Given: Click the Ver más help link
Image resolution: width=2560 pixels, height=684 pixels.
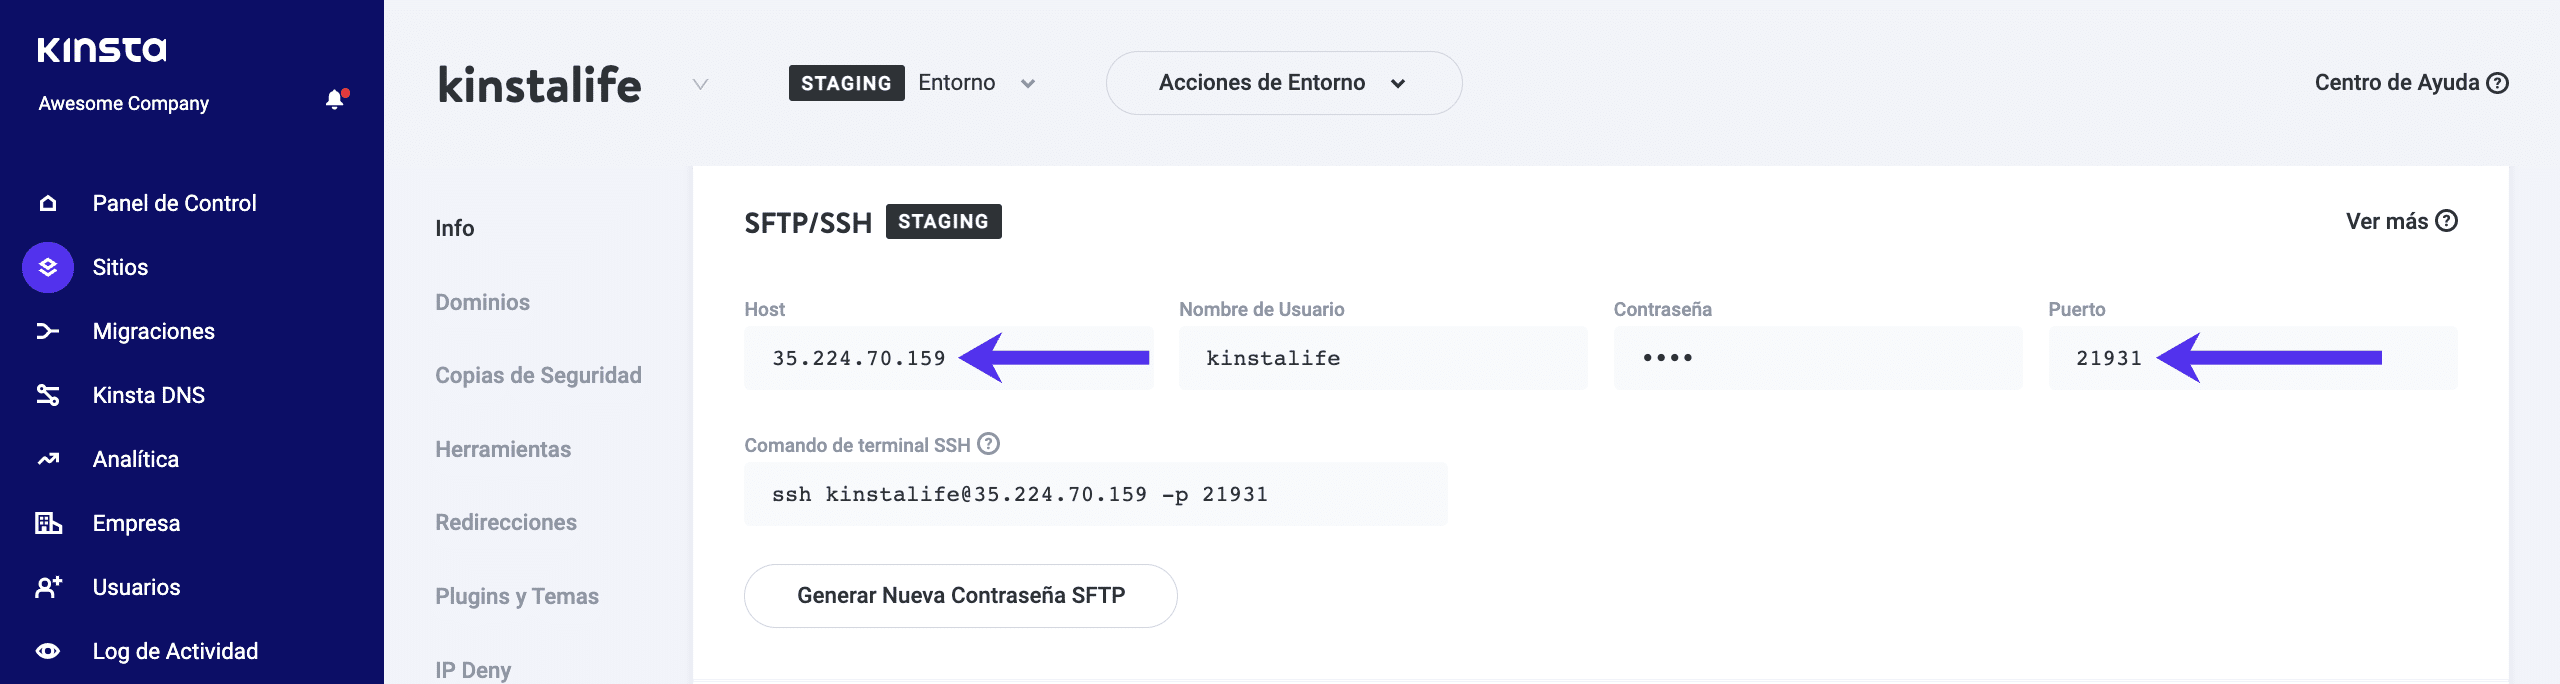Looking at the screenshot, I should 2400,221.
